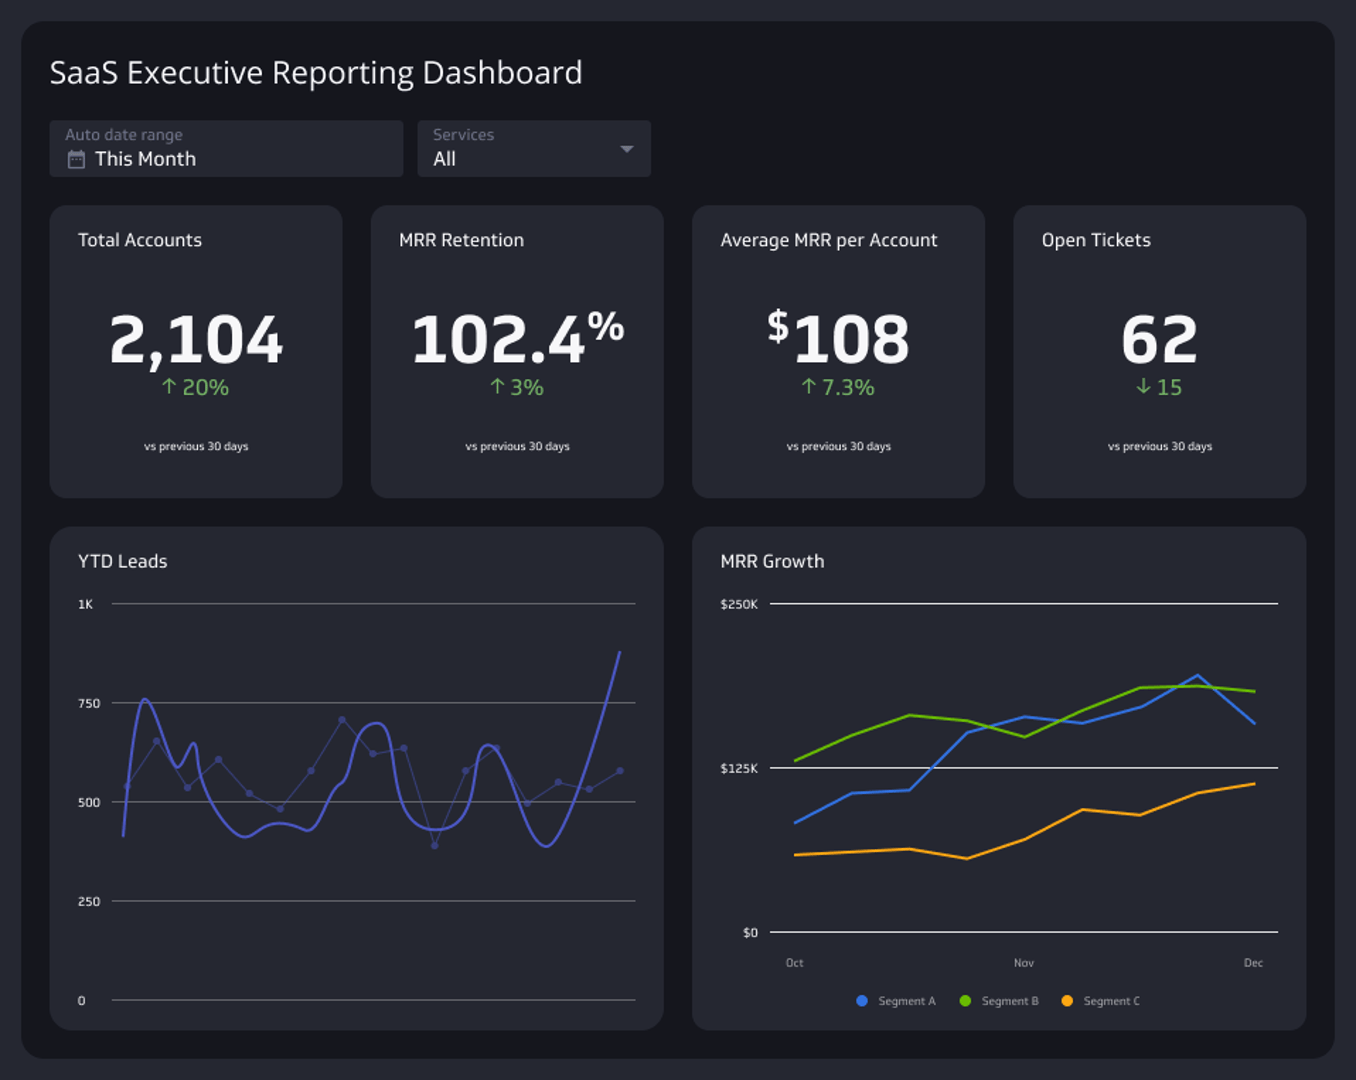Click the last data point on YTD Leads

pyautogui.click(x=620, y=771)
